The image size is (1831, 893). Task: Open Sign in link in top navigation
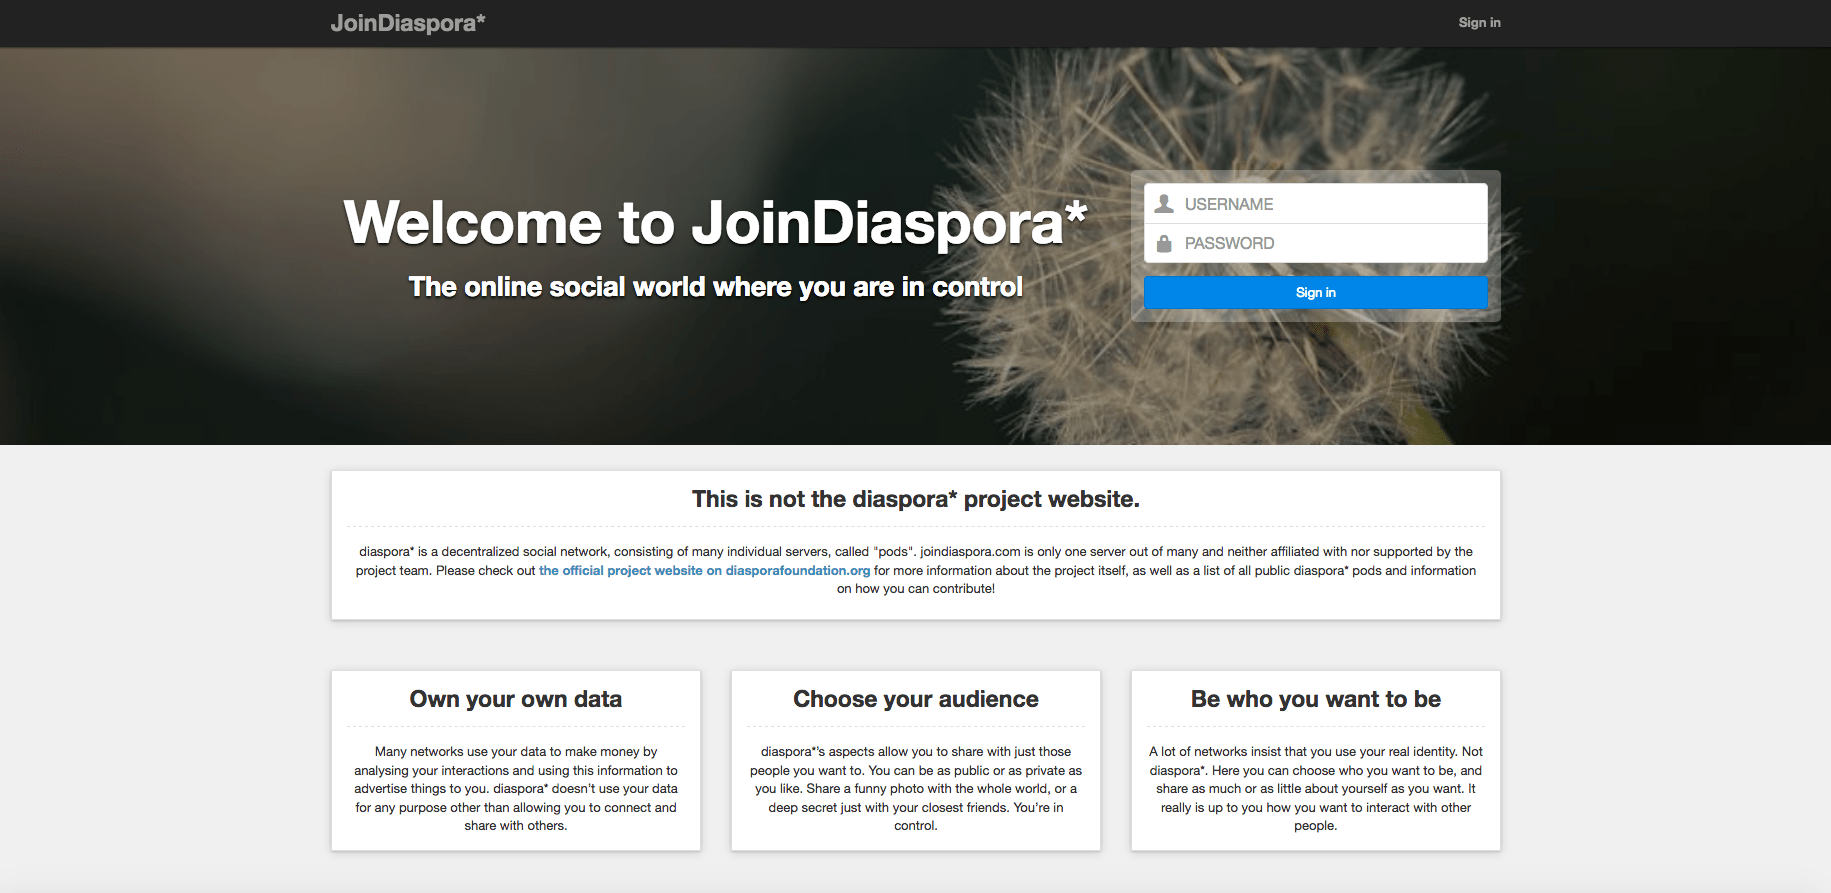point(1479,23)
